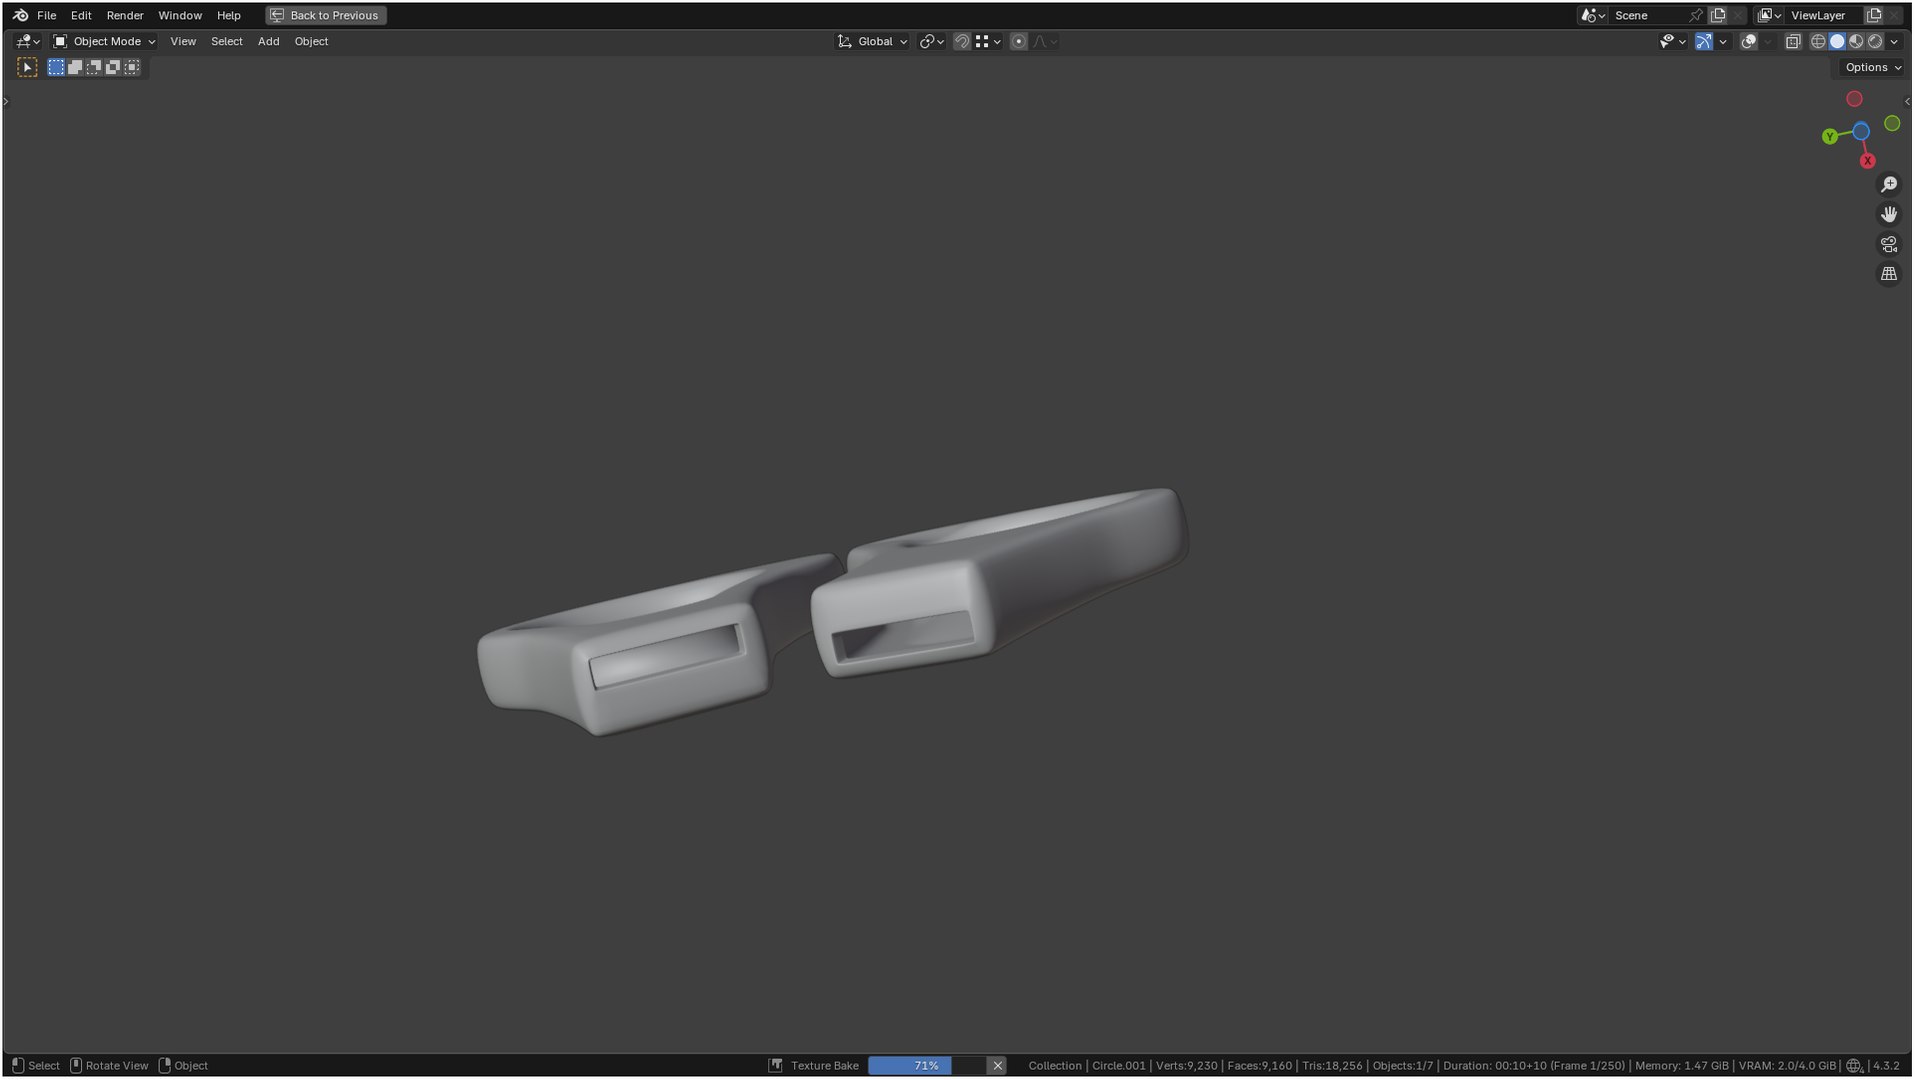Browse view layers dropdown
The width and height of the screenshot is (1915, 1080).
(1769, 15)
